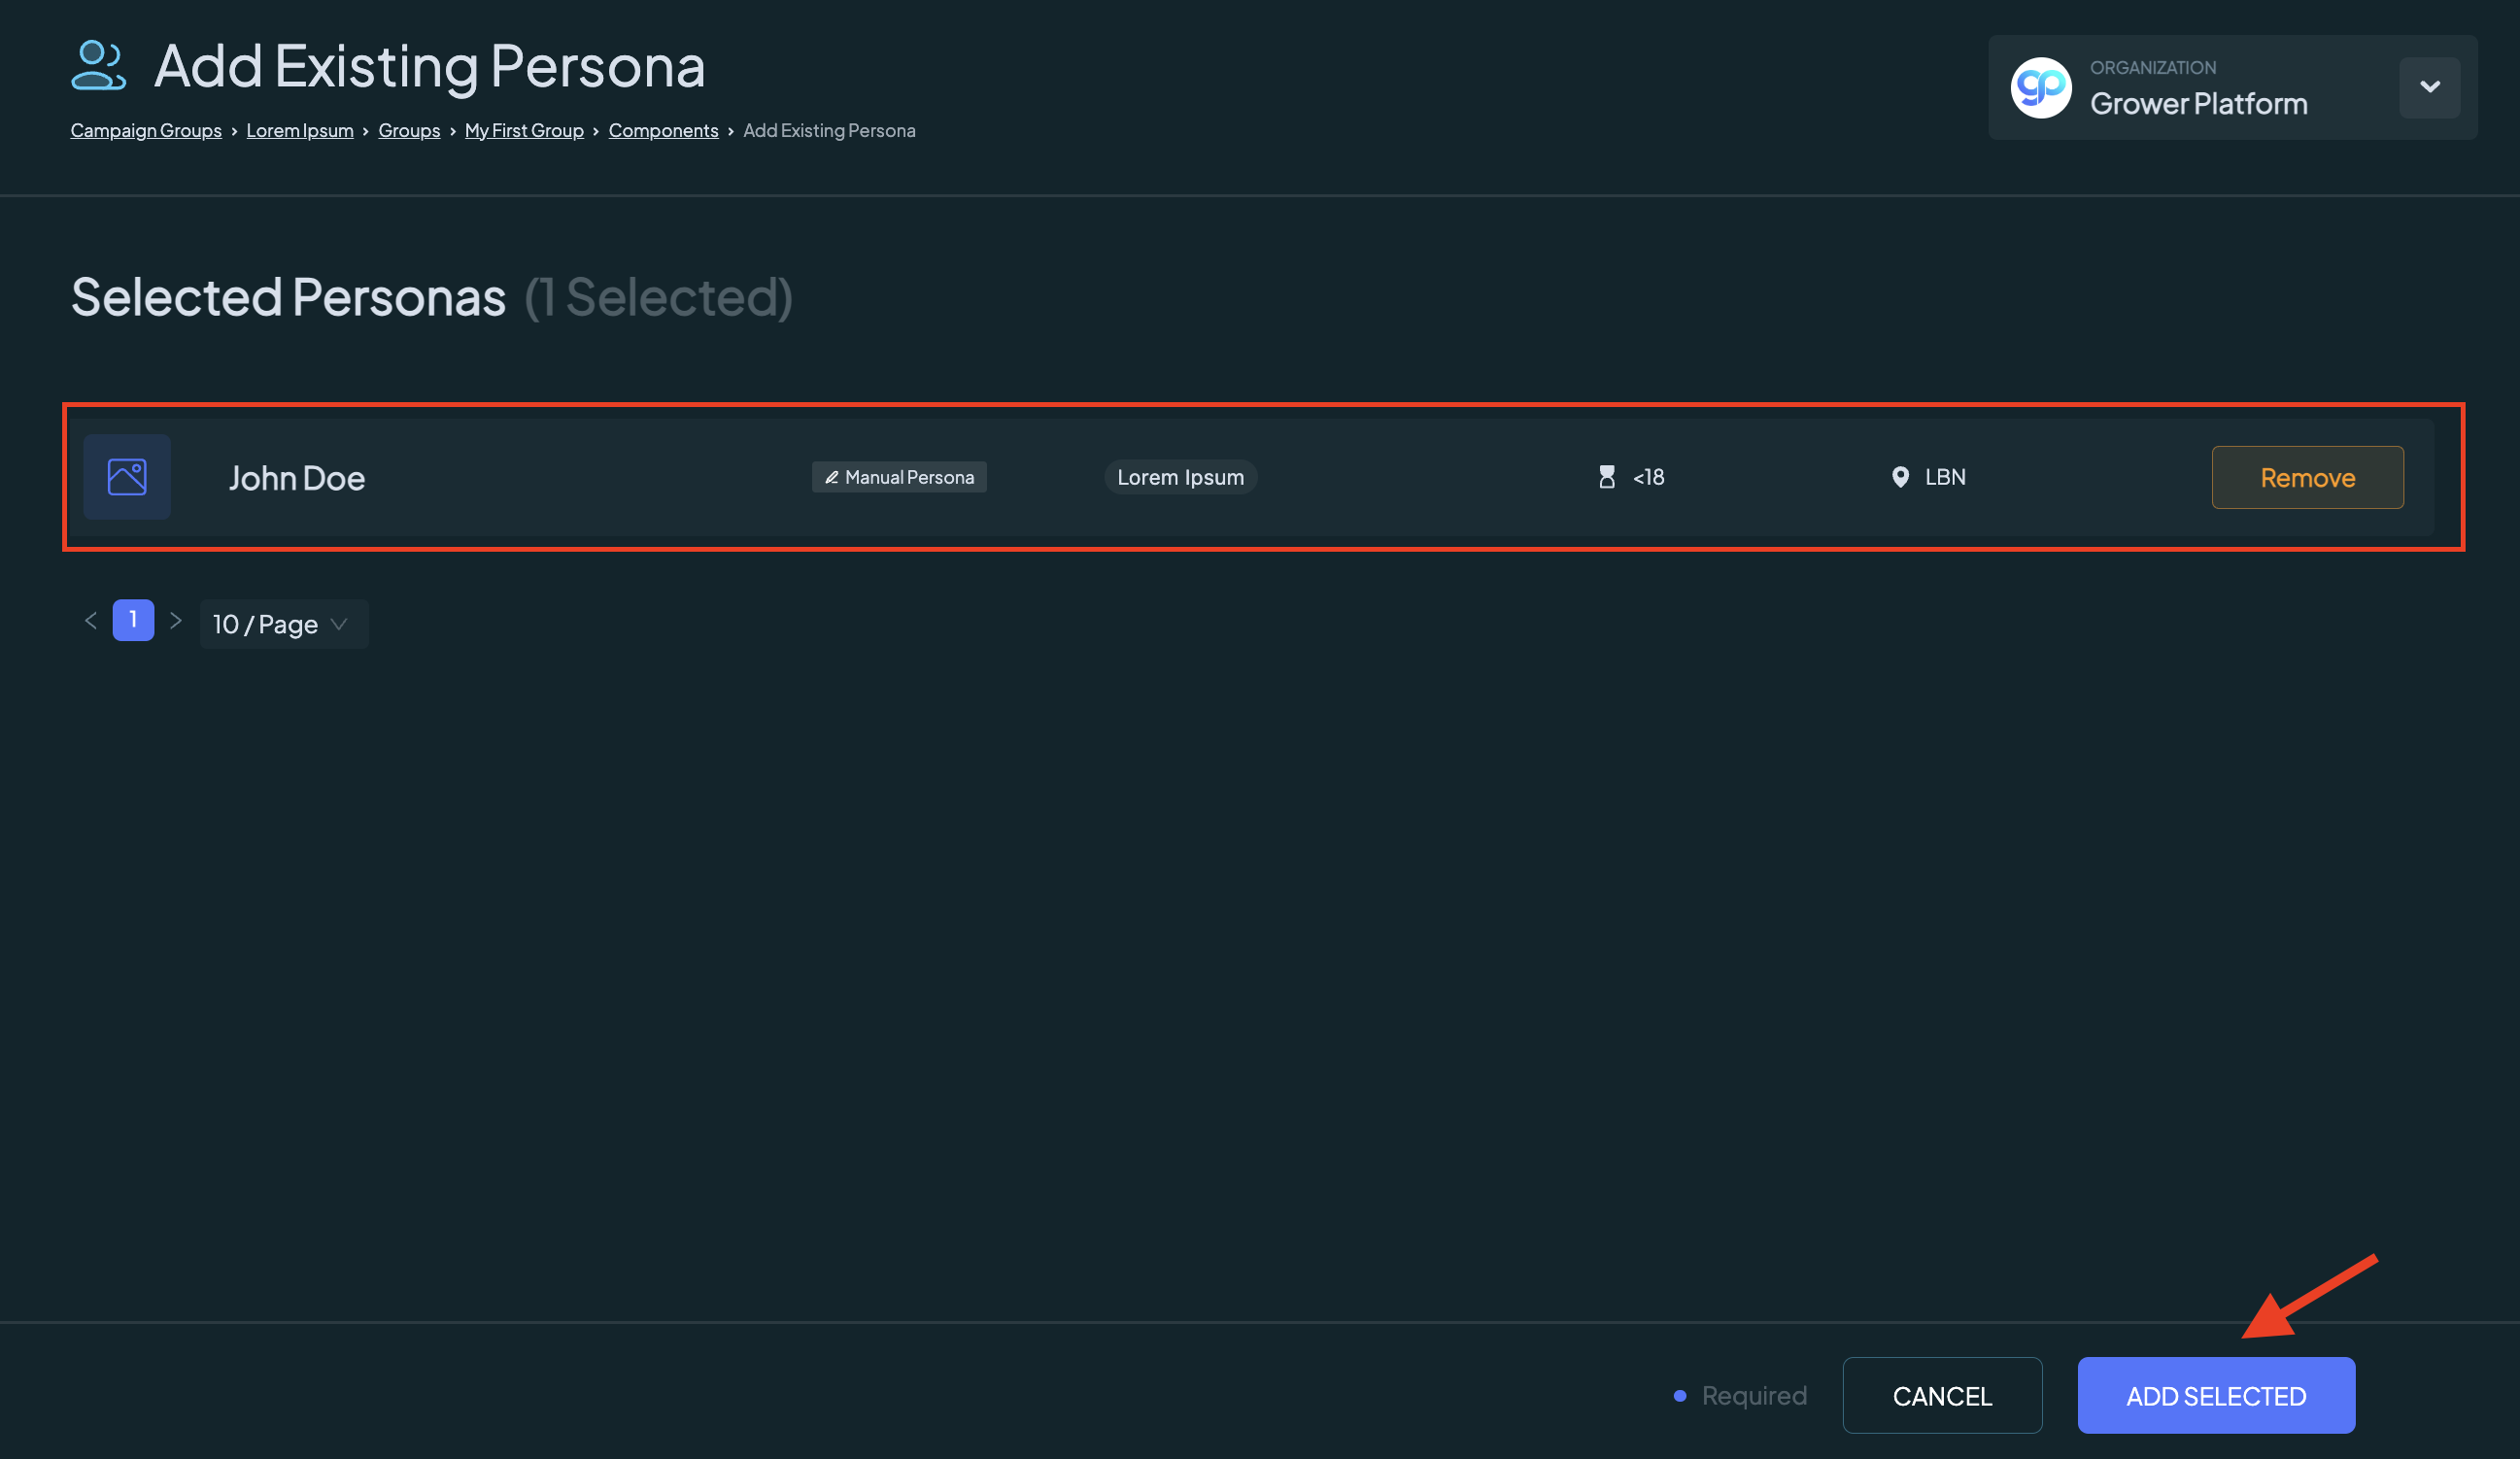Open the Campaign Groups breadcrumb link
The width and height of the screenshot is (2520, 1459).
coord(146,130)
